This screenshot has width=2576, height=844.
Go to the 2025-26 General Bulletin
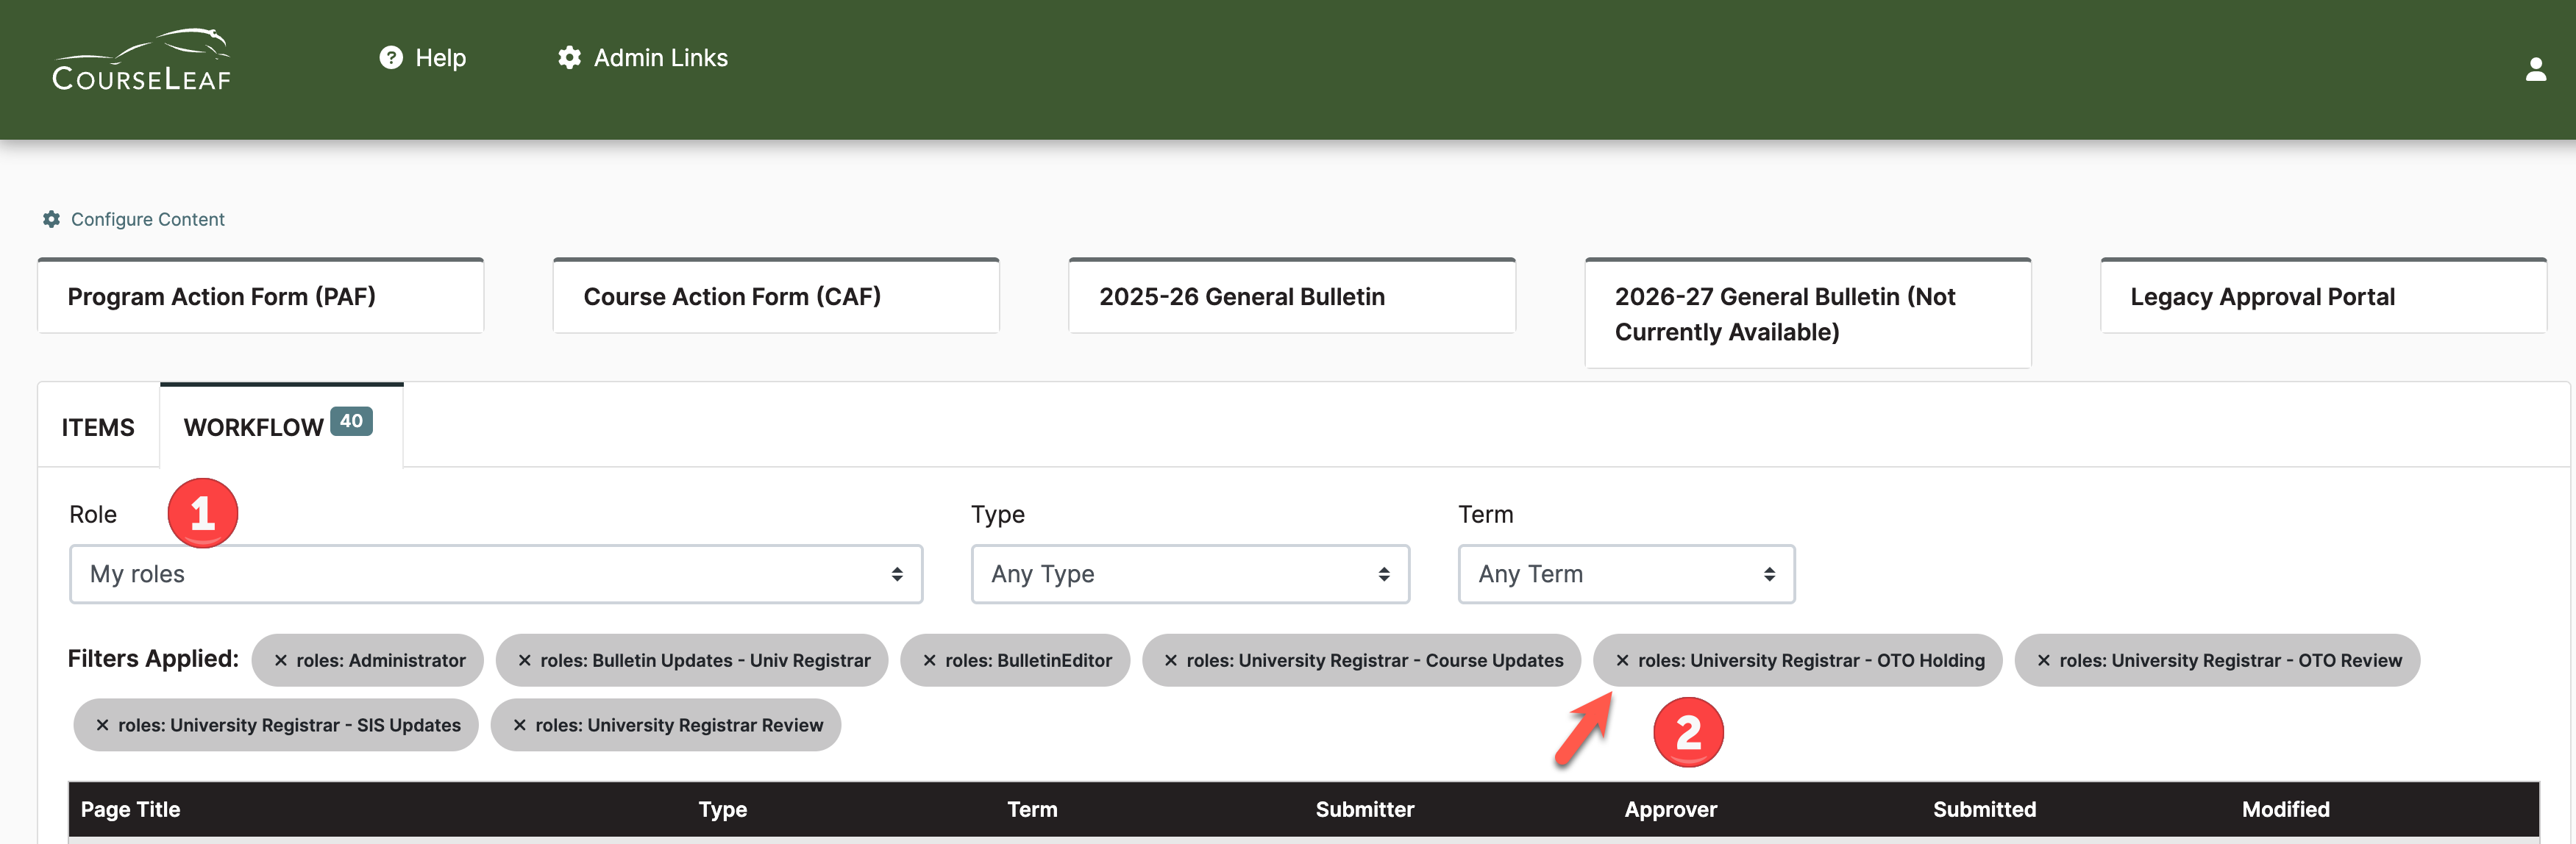[x=1291, y=295]
